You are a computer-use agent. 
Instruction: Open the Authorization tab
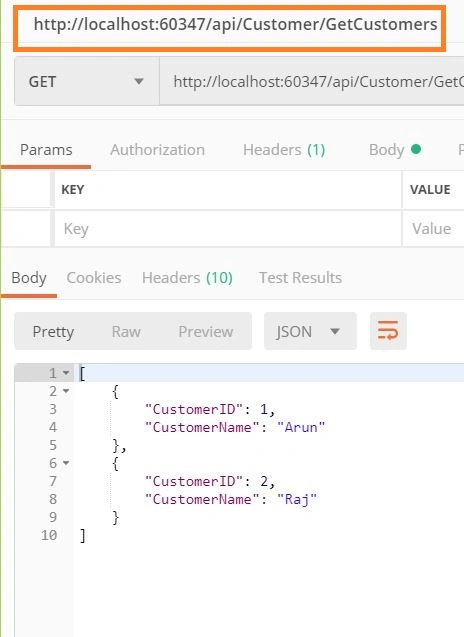[x=157, y=150]
